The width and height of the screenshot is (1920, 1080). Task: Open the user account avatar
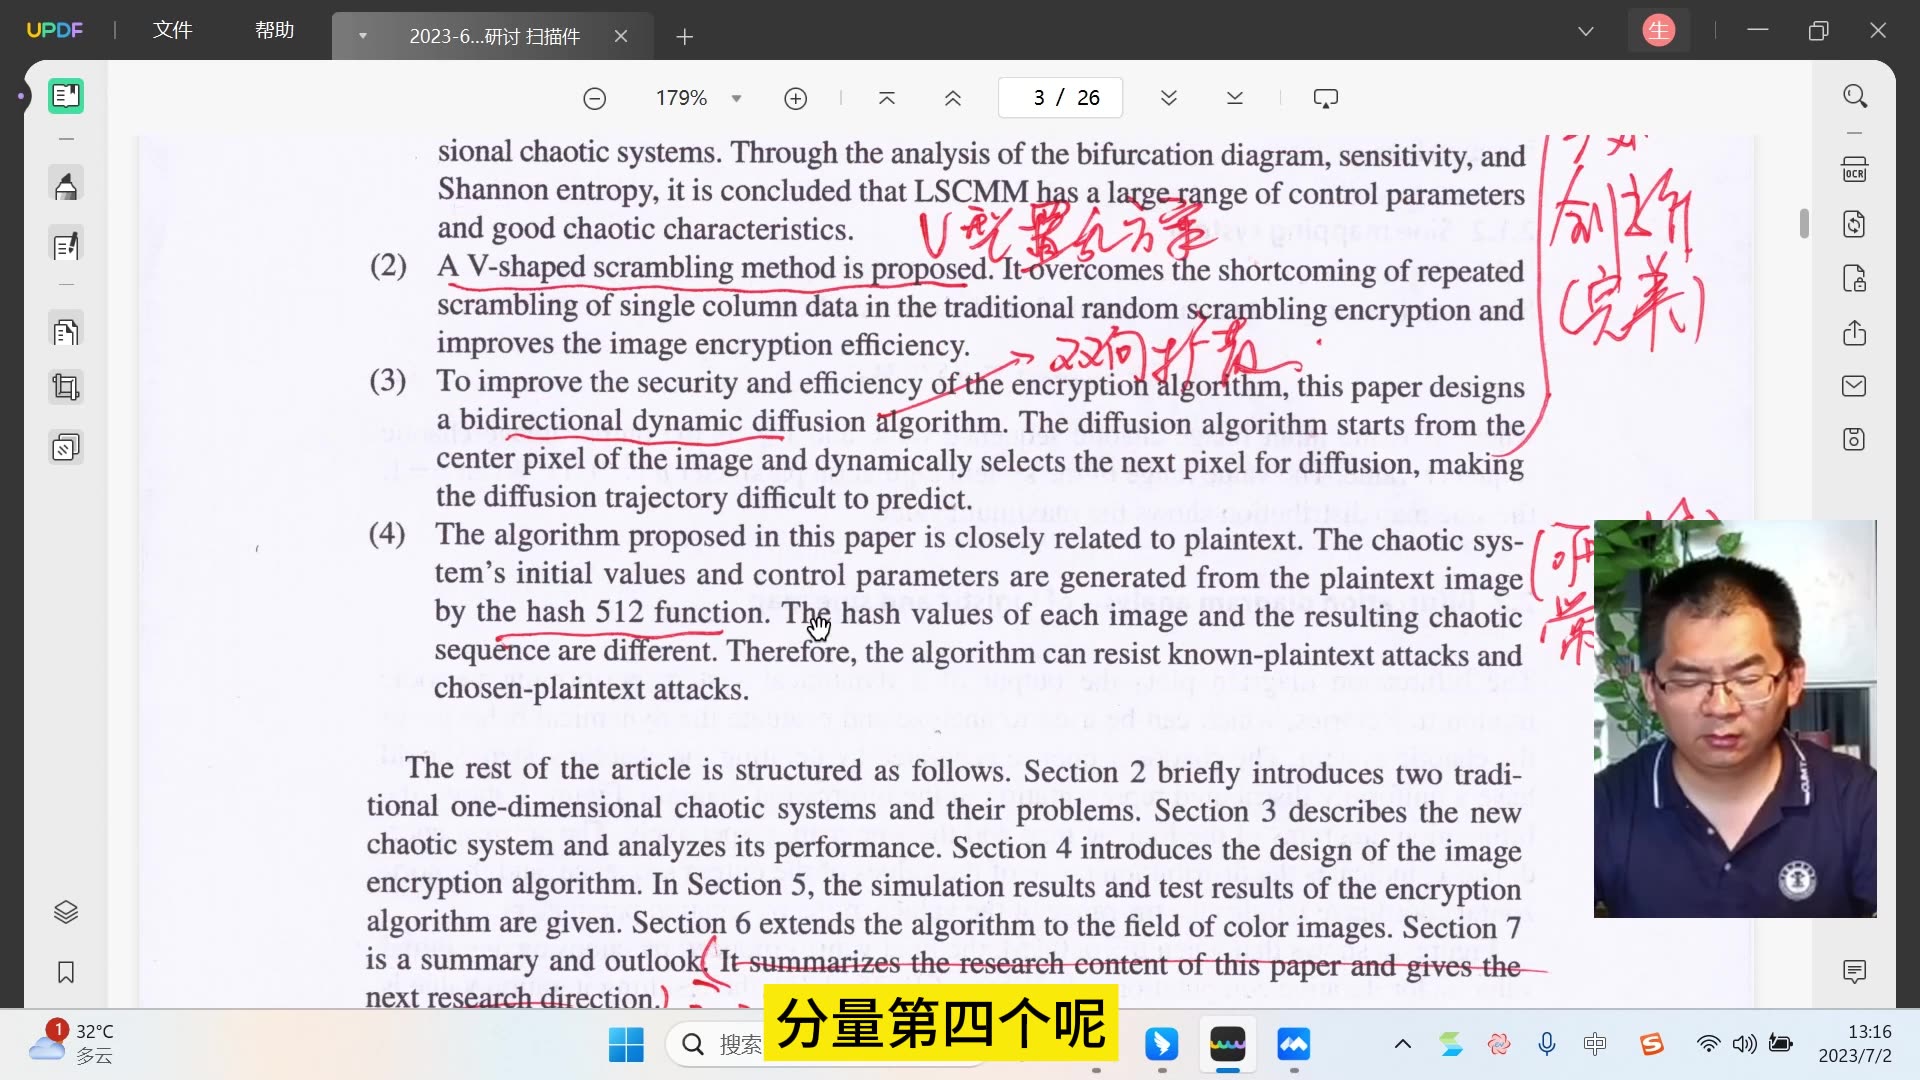point(1659,31)
